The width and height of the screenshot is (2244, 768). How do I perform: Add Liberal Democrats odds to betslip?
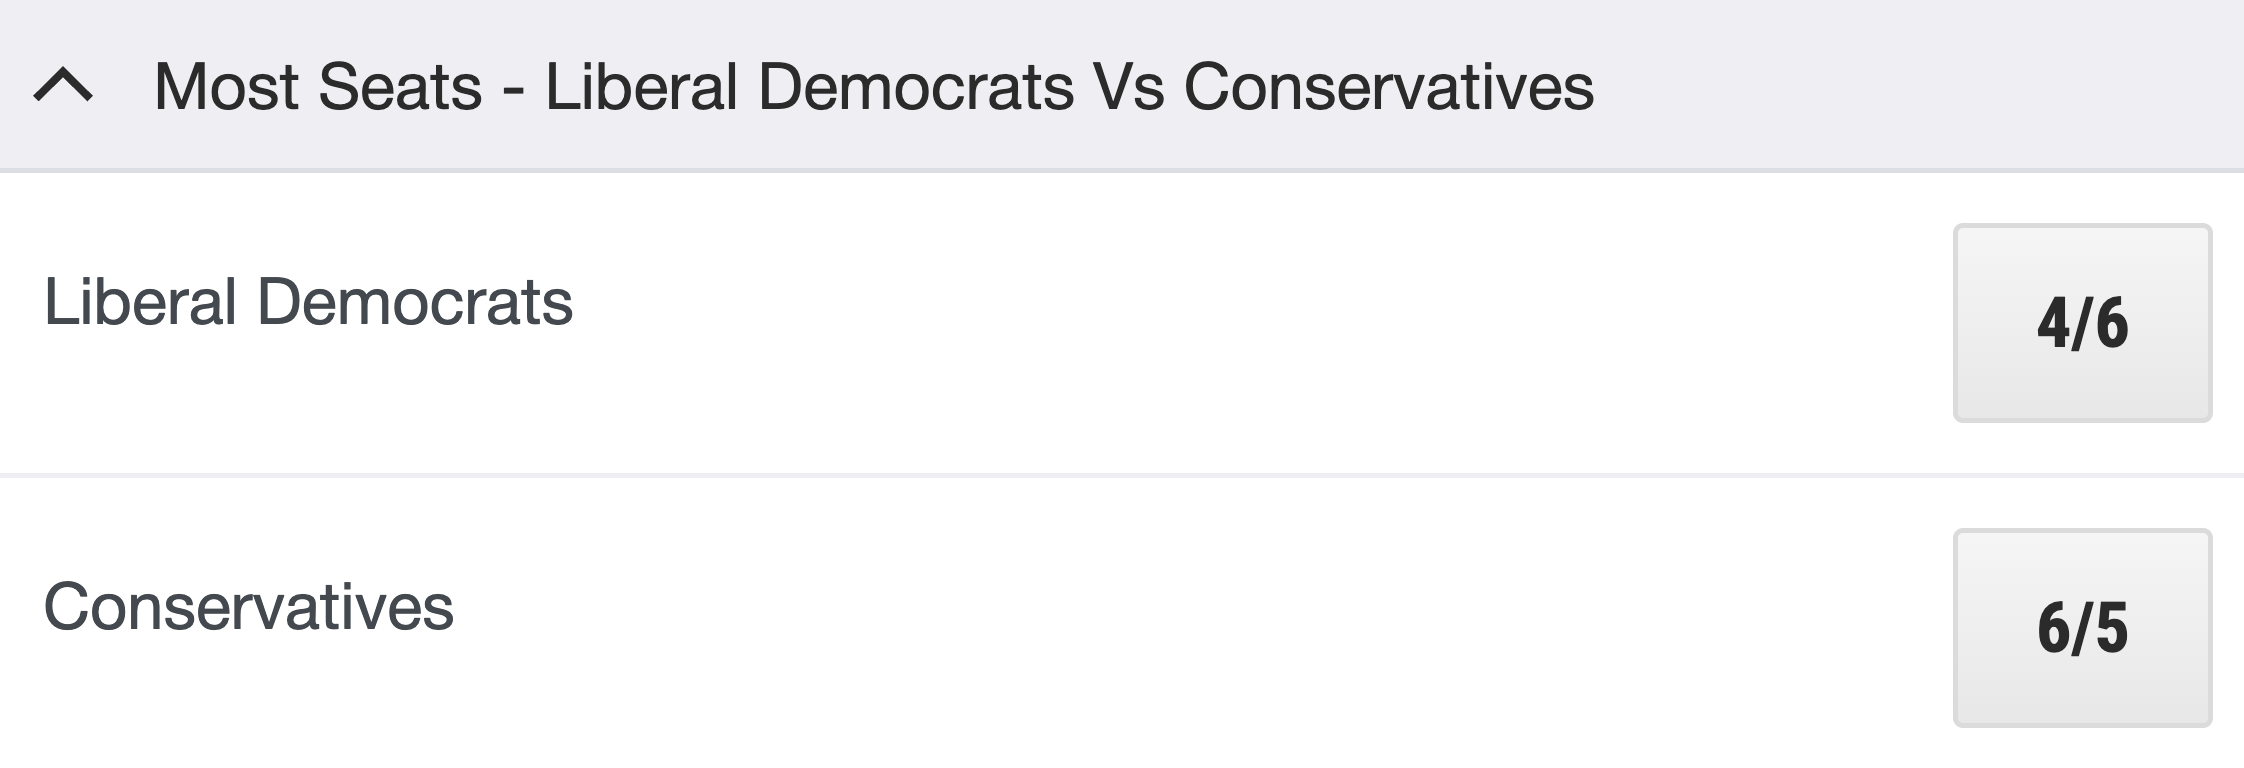pyautogui.click(x=2082, y=323)
